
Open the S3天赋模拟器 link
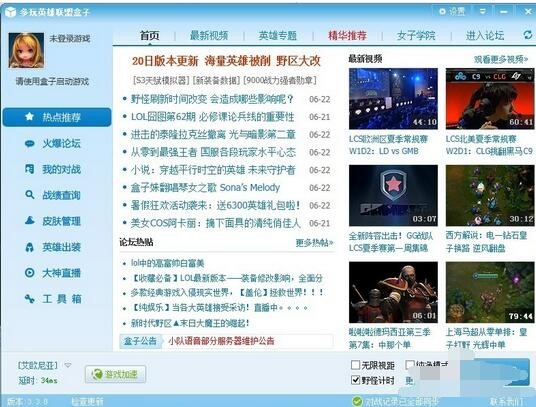pos(161,80)
